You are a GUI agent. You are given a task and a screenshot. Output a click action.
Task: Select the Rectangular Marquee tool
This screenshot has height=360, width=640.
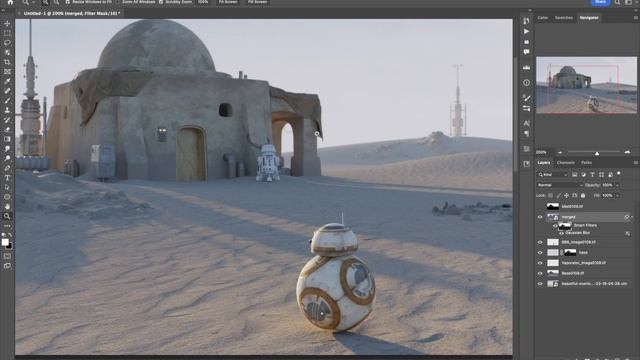(7, 33)
